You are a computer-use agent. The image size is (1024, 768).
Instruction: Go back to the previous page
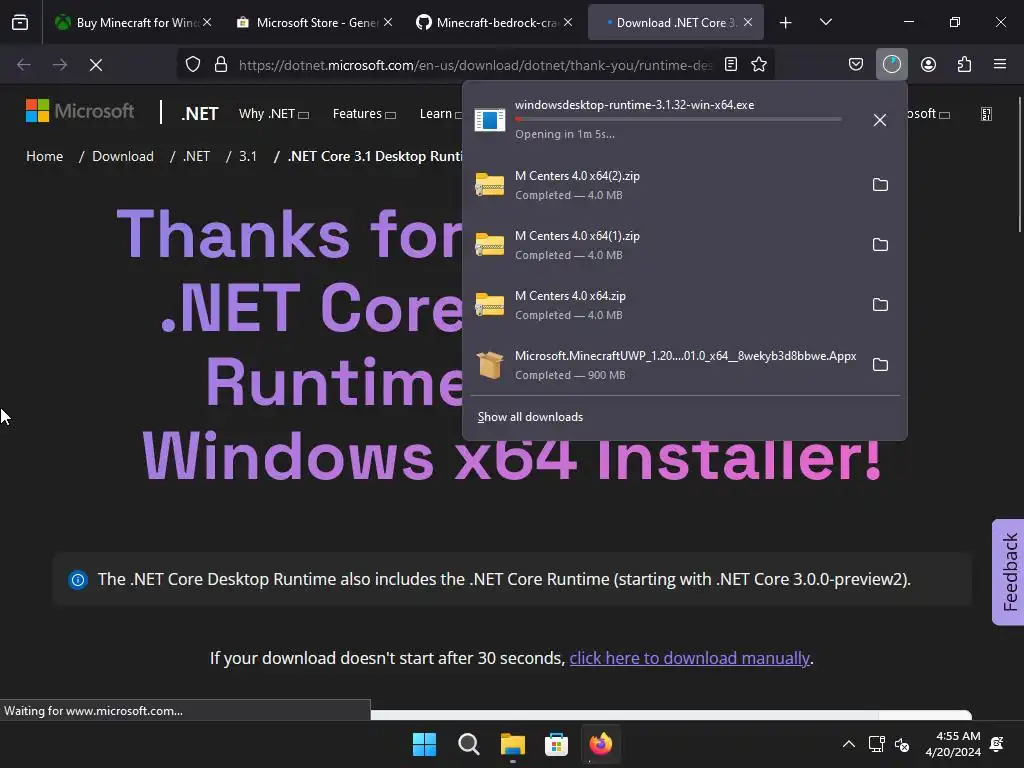click(24, 65)
